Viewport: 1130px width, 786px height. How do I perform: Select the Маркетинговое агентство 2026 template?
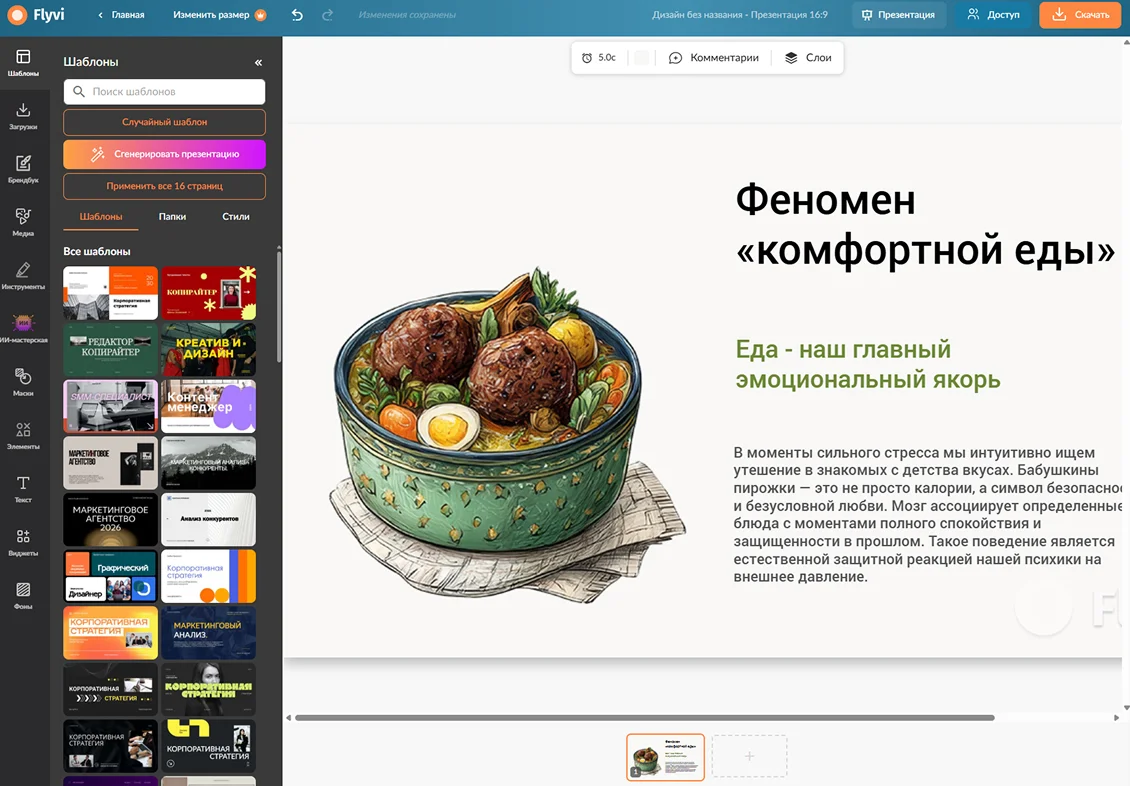pyautogui.click(x=110, y=519)
